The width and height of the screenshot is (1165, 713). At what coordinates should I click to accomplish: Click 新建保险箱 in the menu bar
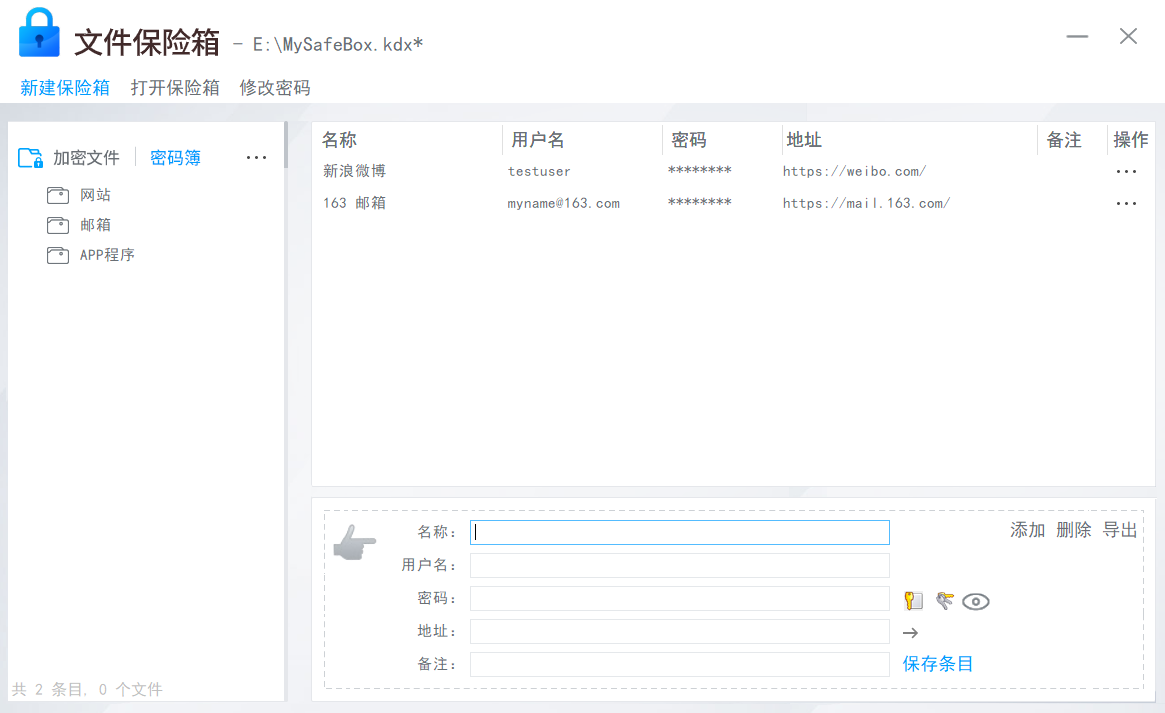point(65,88)
